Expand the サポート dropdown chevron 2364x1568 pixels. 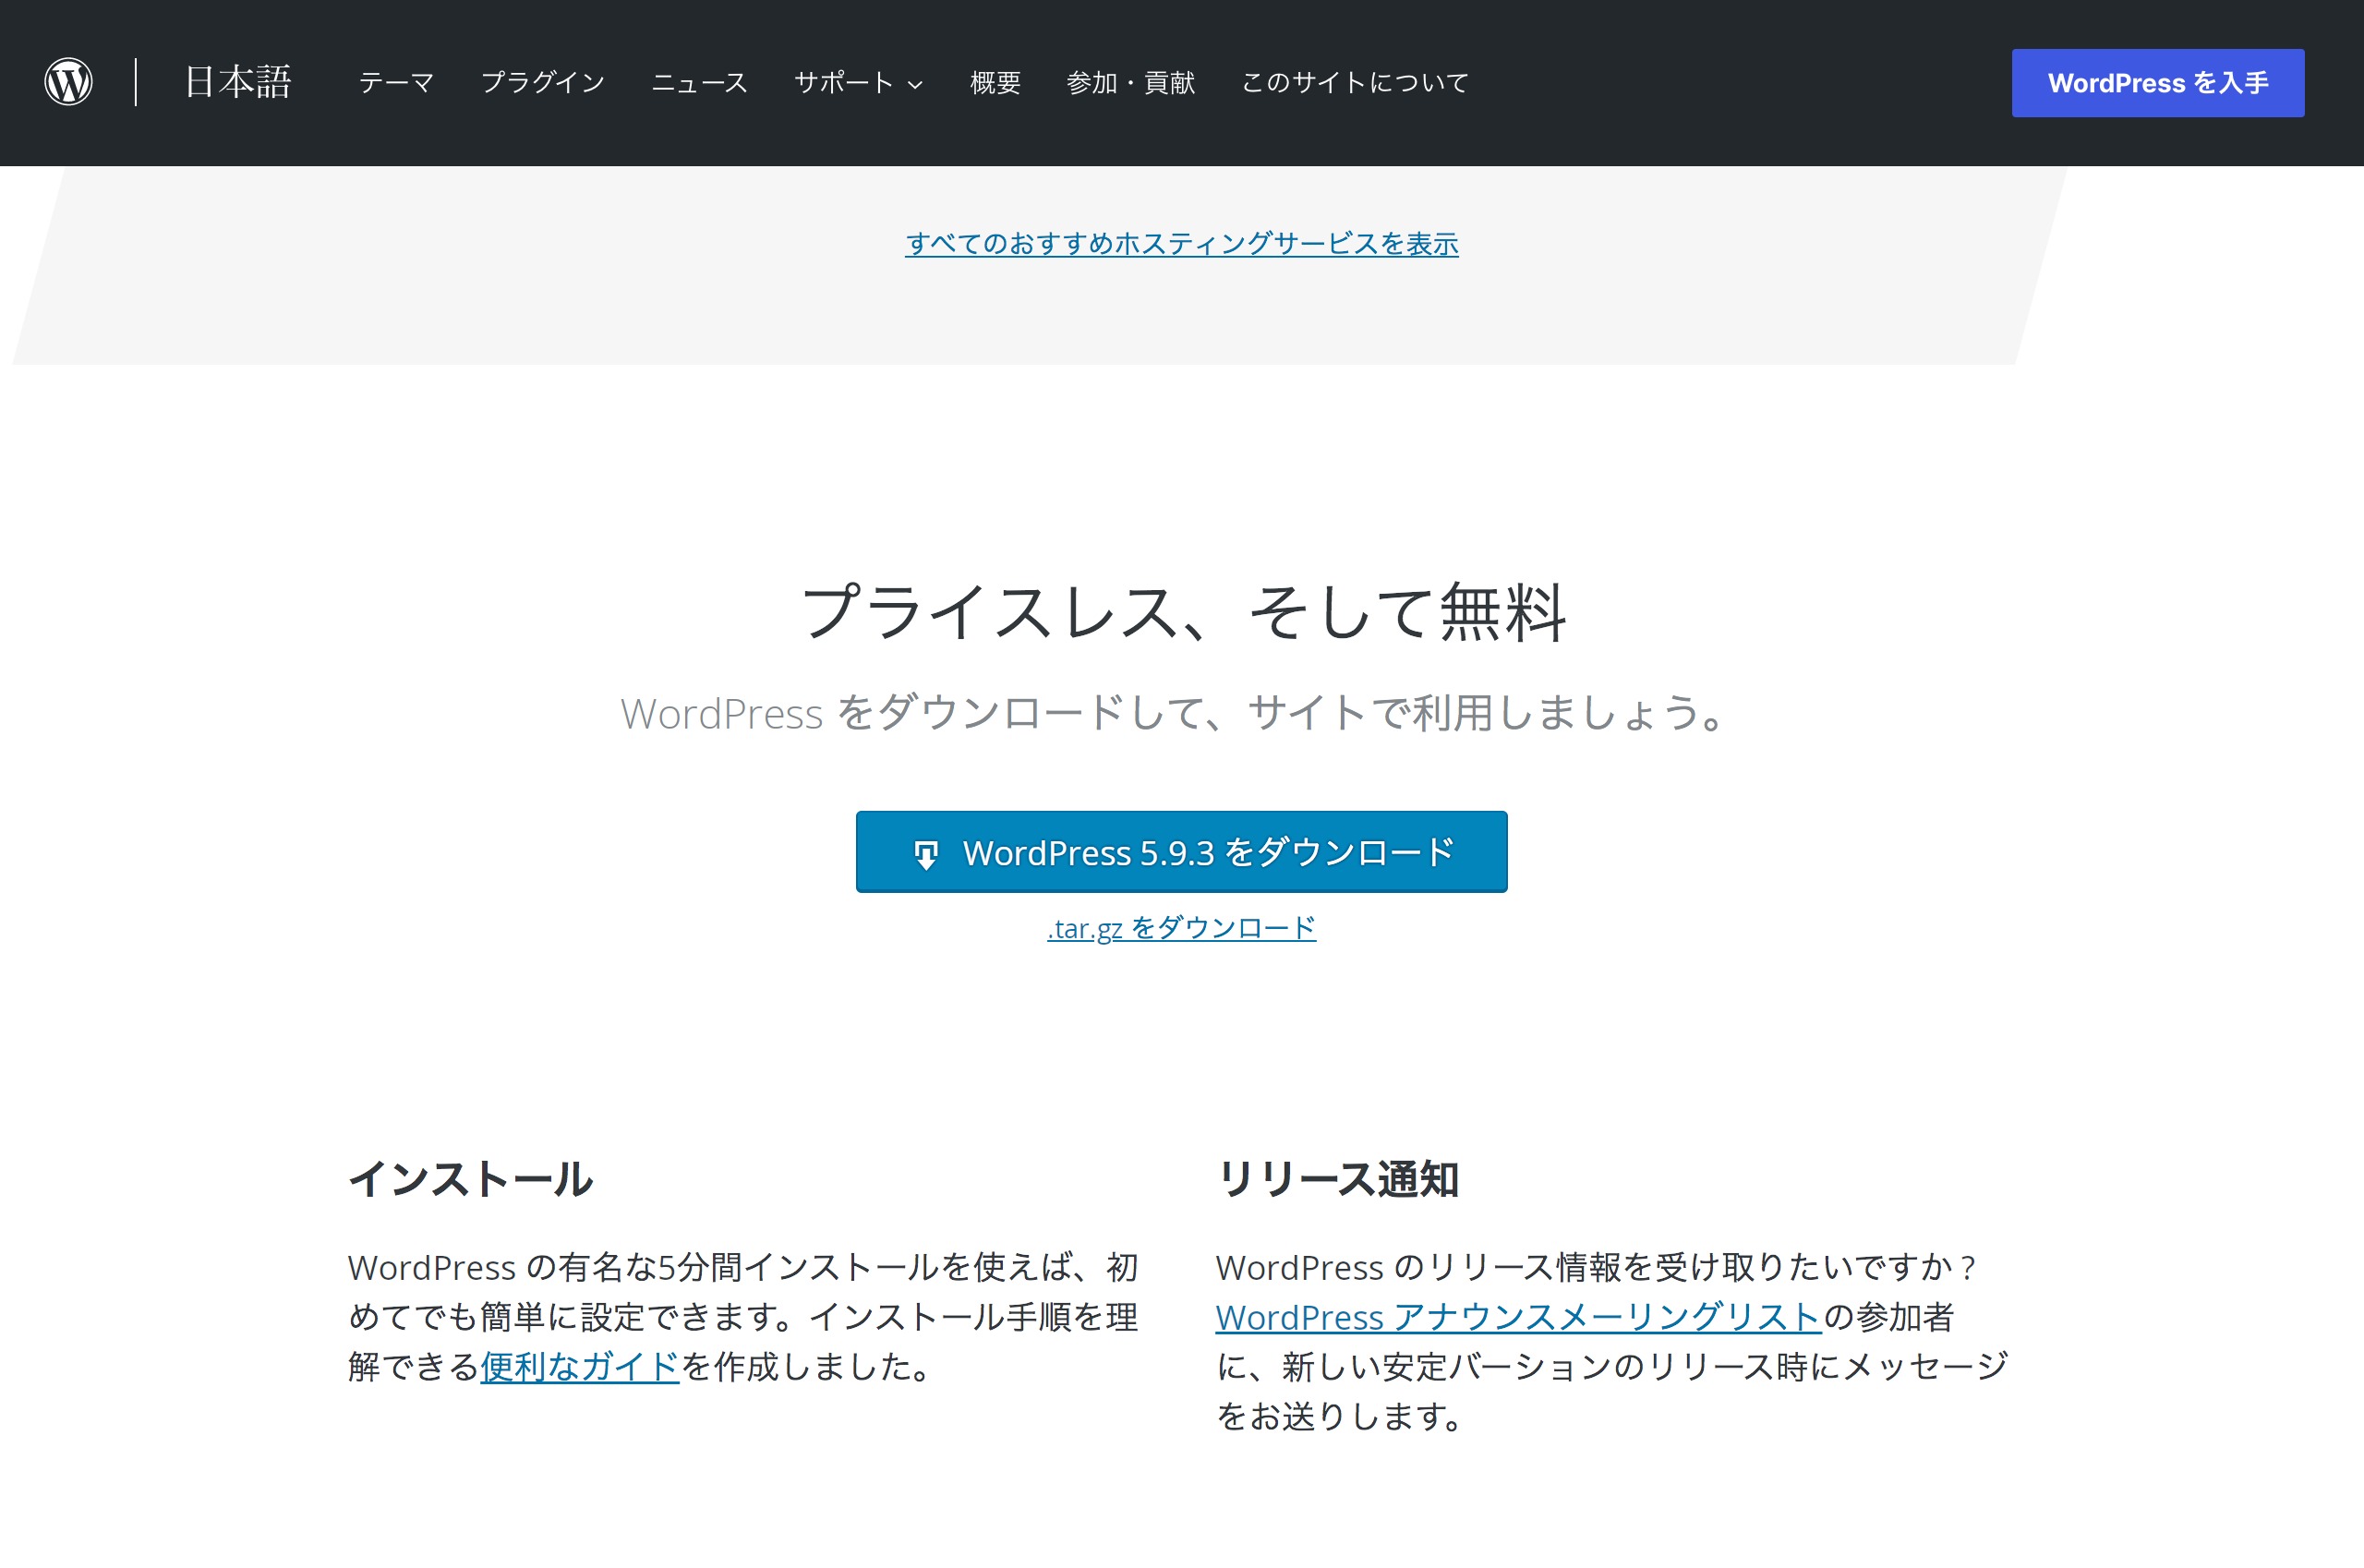[x=915, y=85]
